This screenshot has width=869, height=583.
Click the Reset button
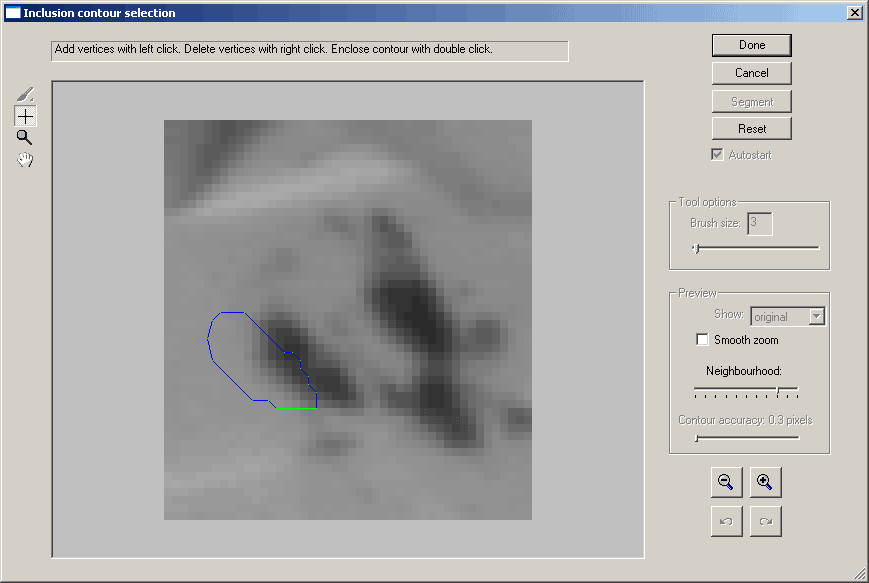(x=752, y=129)
